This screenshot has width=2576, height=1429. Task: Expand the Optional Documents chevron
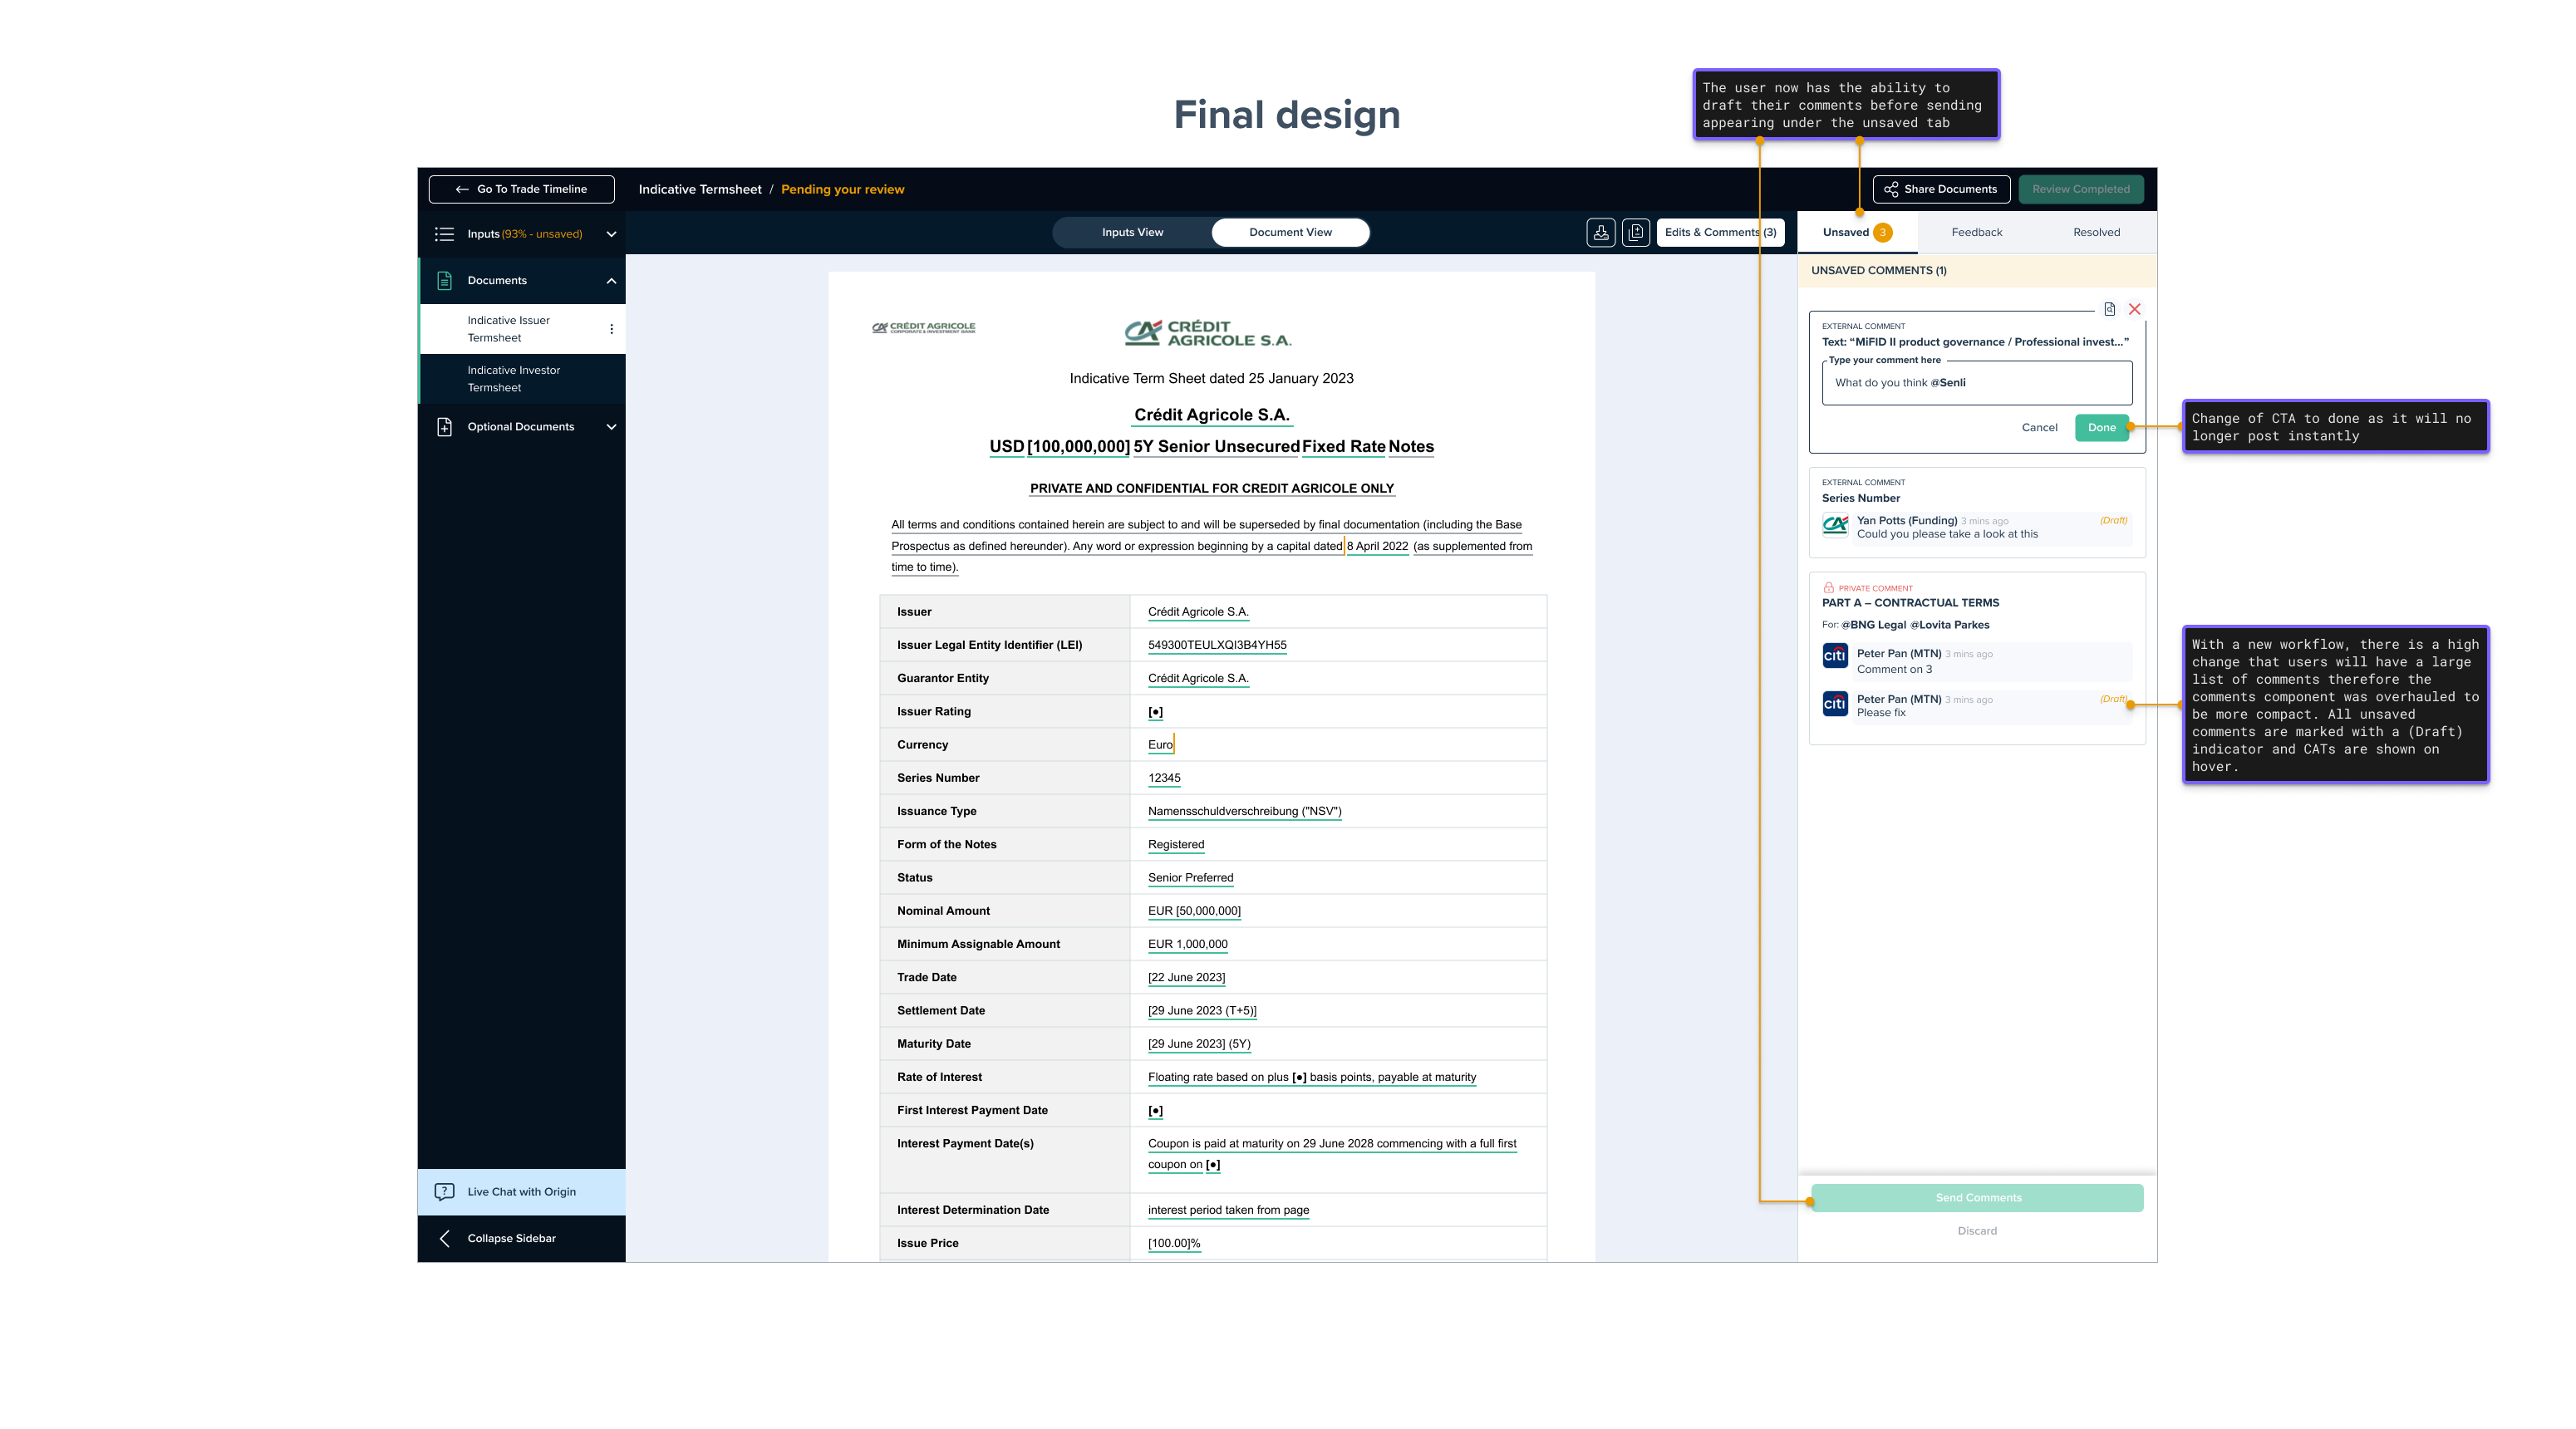[x=611, y=427]
